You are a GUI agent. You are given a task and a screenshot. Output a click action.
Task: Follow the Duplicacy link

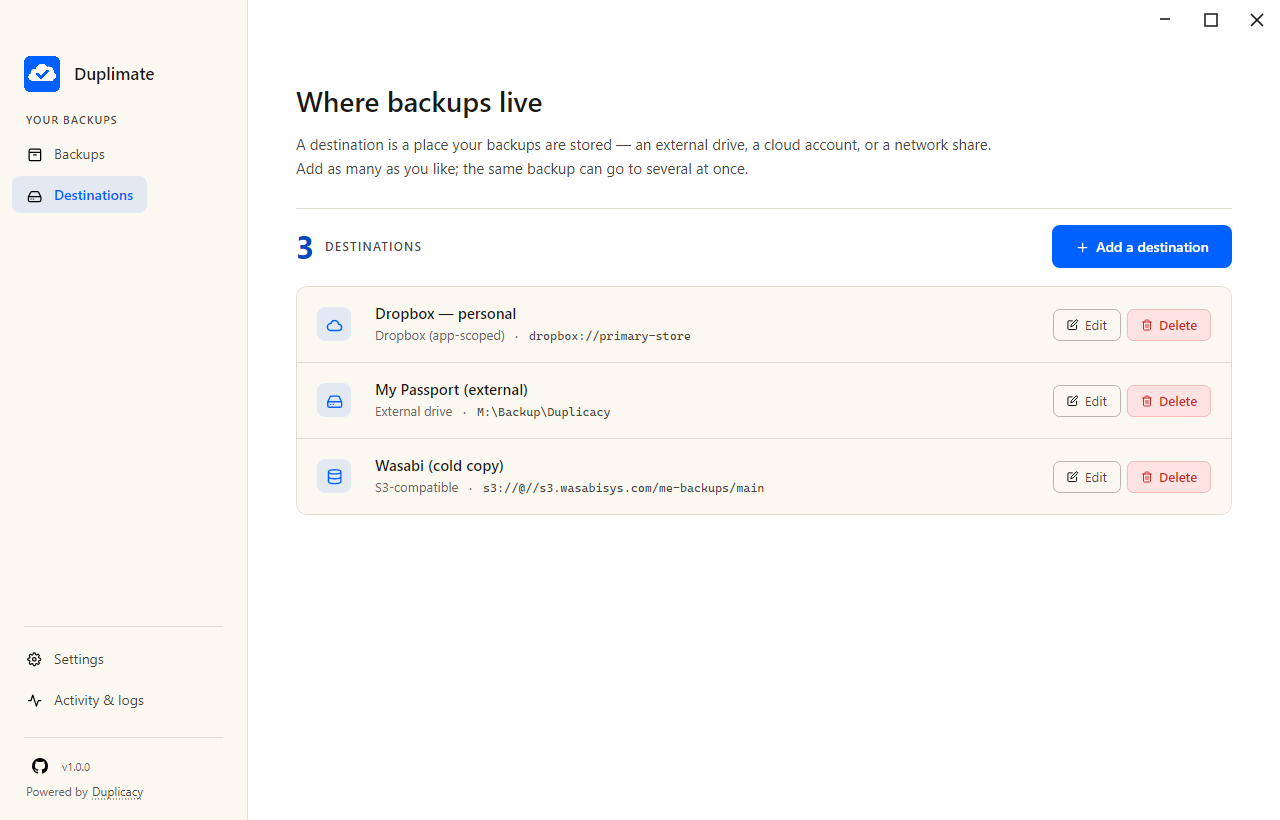117,792
